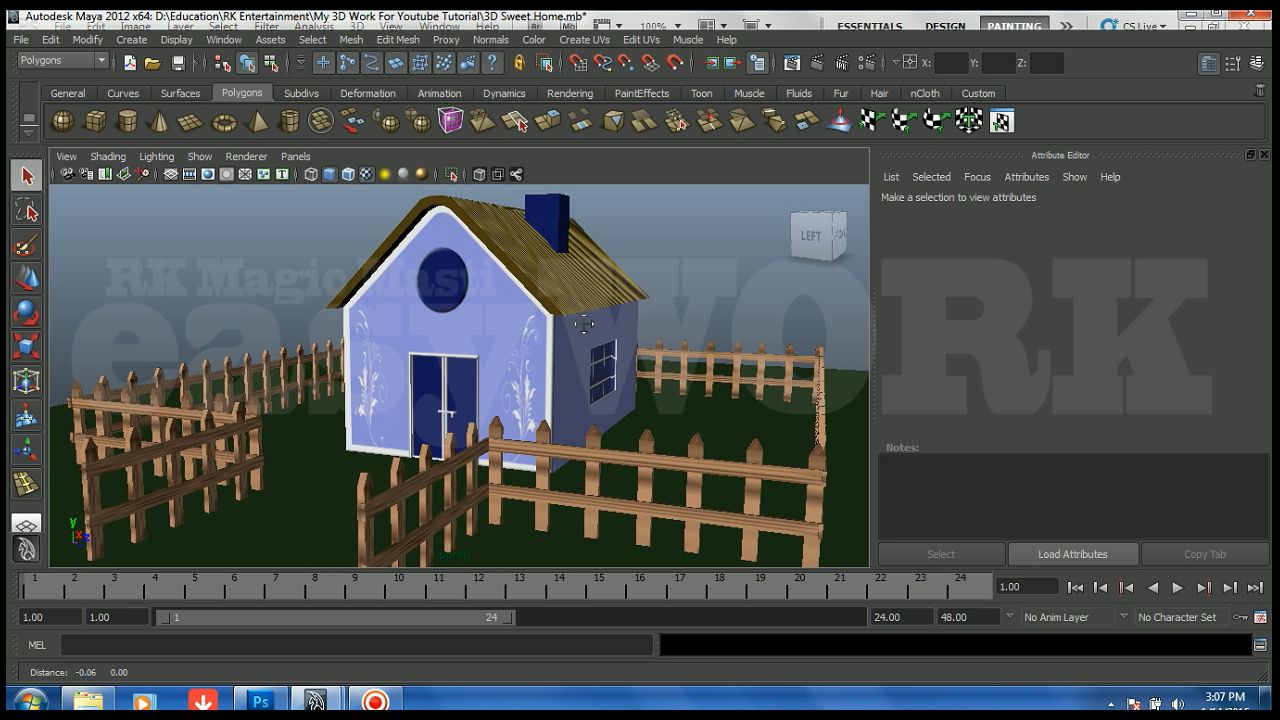Click the Planar Mapping checker icon
This screenshot has width=1280, height=720.
point(870,121)
